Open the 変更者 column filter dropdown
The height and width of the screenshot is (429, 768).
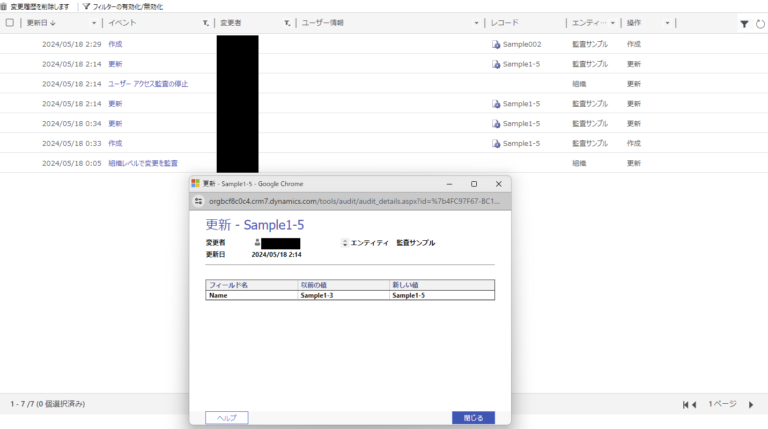(286, 22)
